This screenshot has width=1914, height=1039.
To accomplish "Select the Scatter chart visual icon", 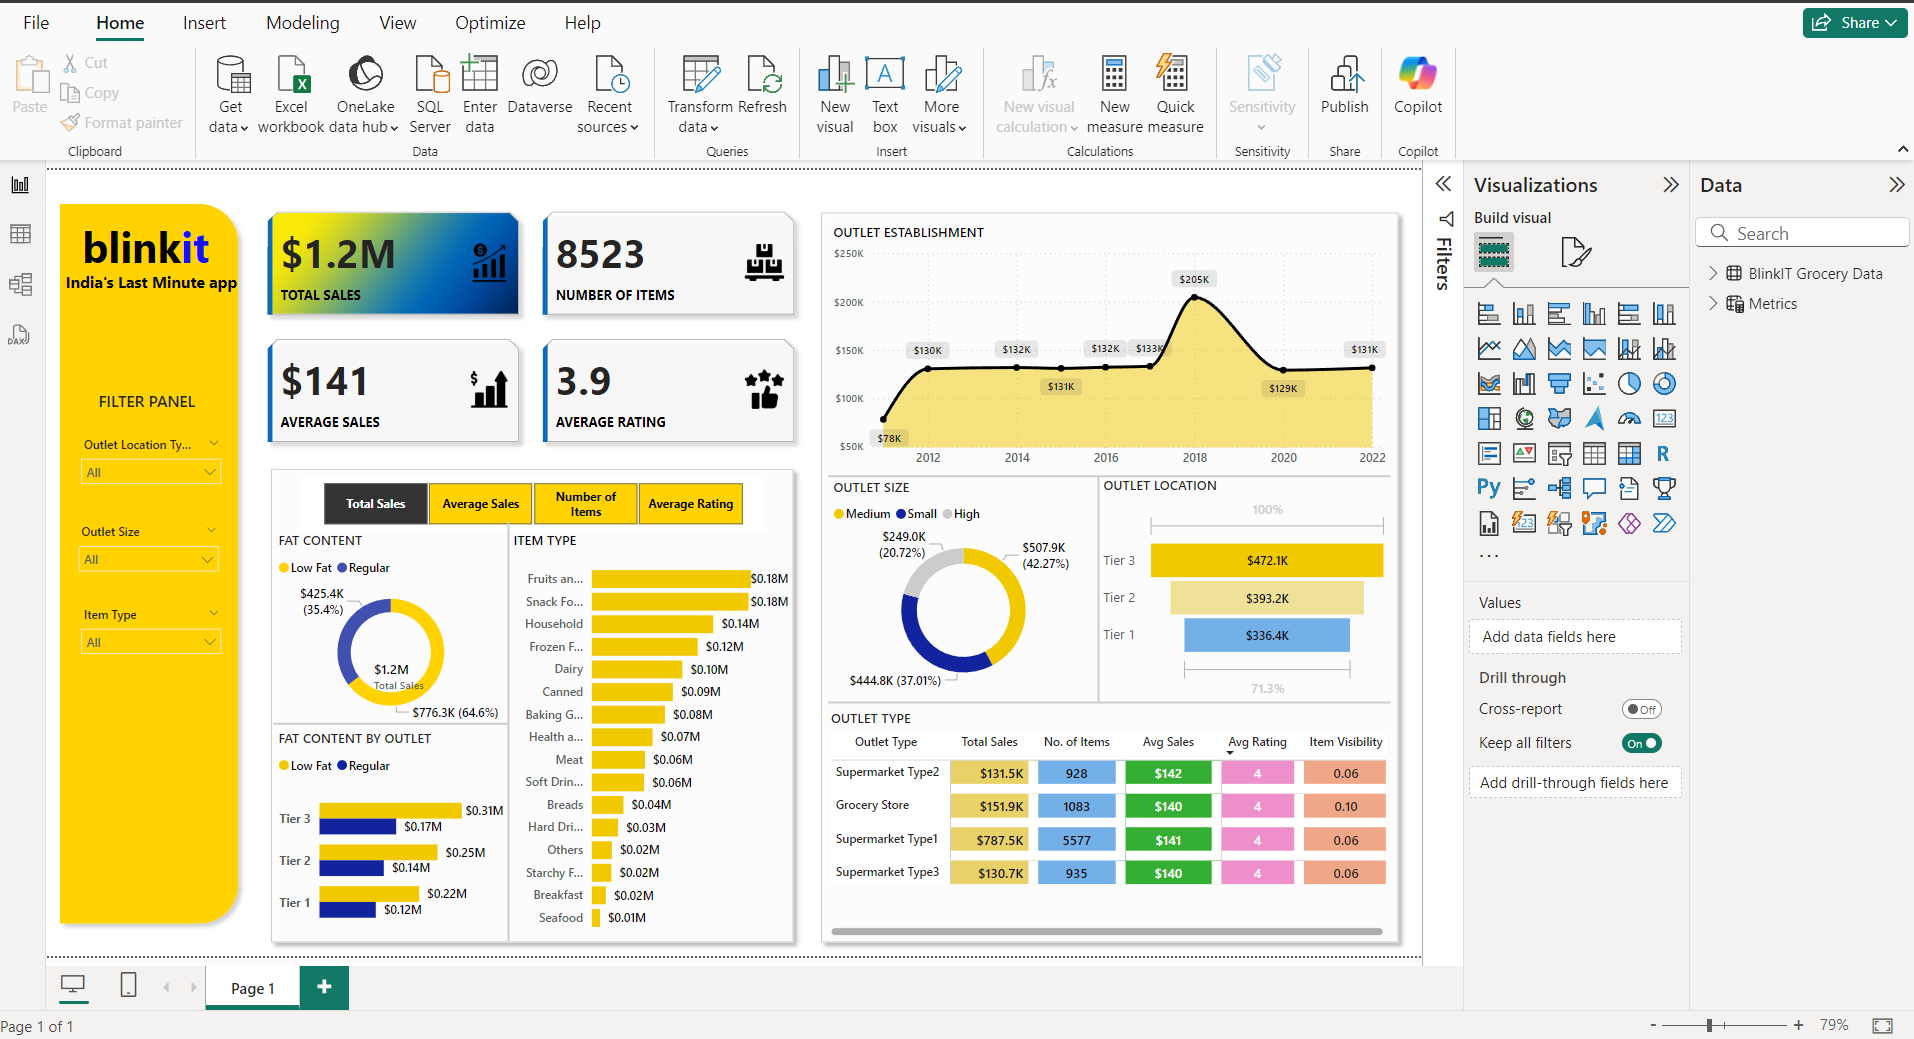I will [x=1594, y=384].
